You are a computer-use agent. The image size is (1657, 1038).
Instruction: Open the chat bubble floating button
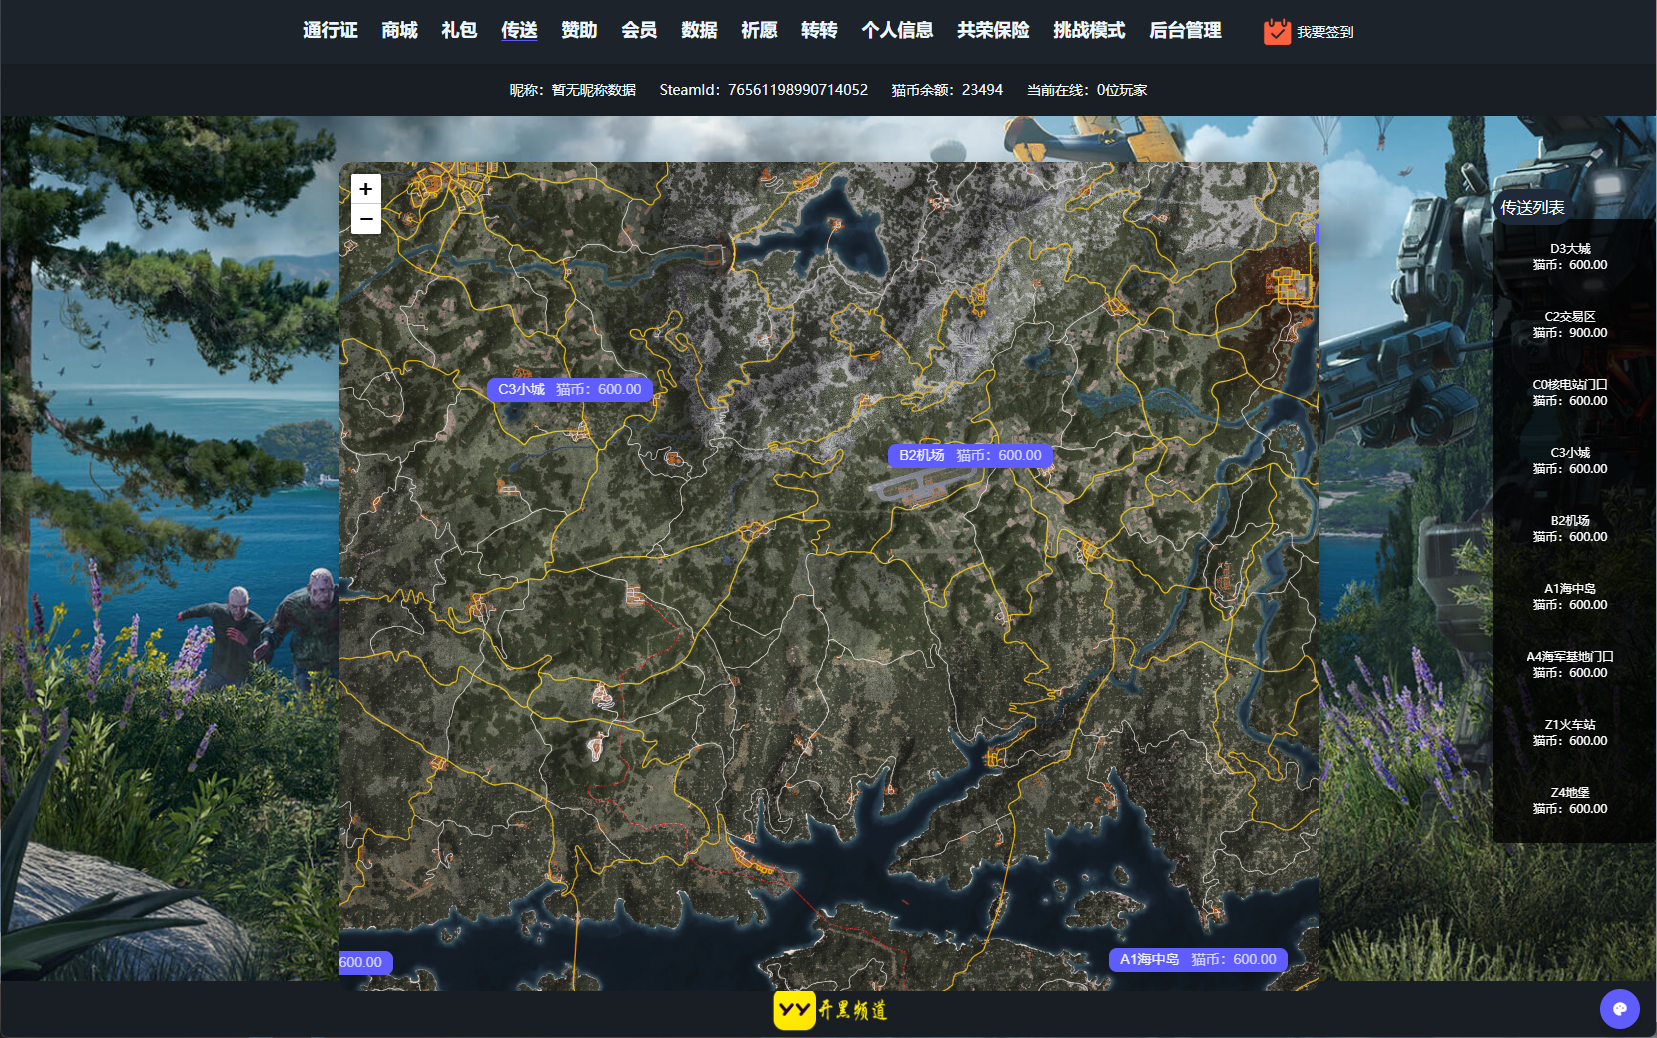tap(1619, 1008)
